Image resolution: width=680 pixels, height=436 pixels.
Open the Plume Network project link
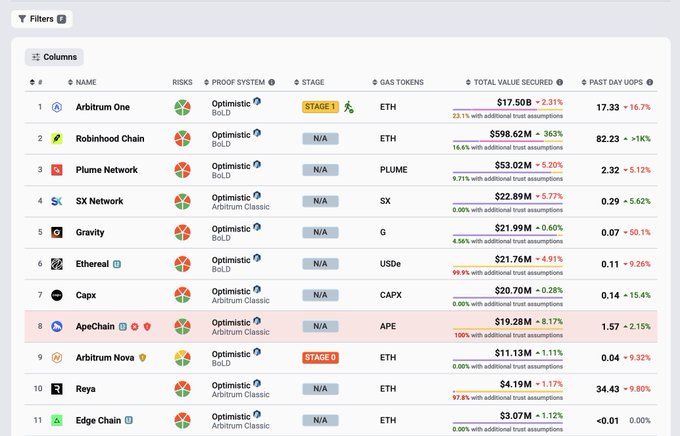106,170
